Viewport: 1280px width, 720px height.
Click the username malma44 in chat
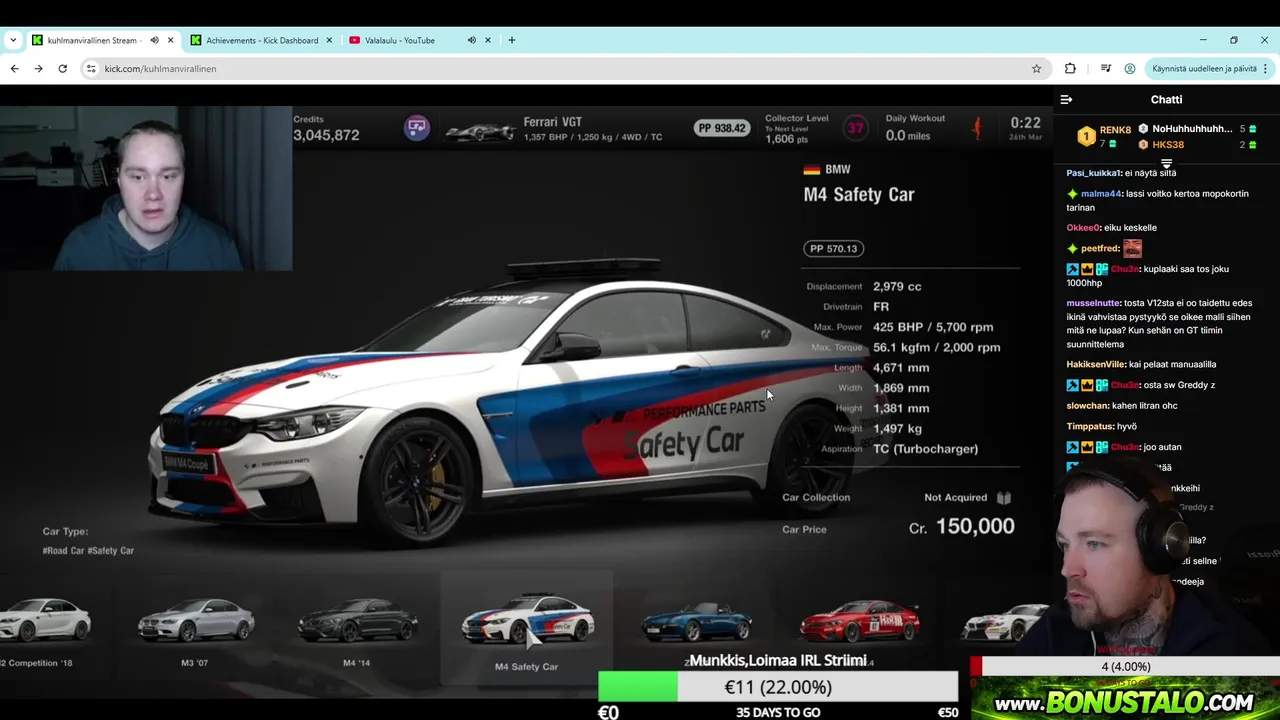(x=1101, y=194)
